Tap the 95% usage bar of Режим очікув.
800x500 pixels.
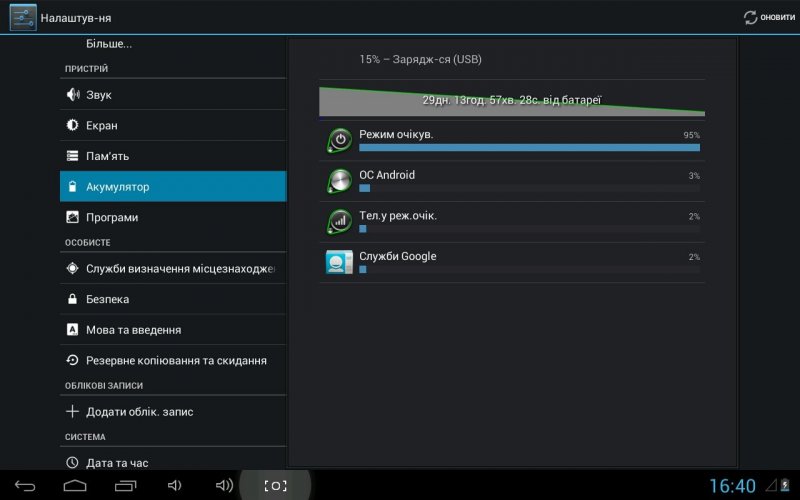click(530, 147)
